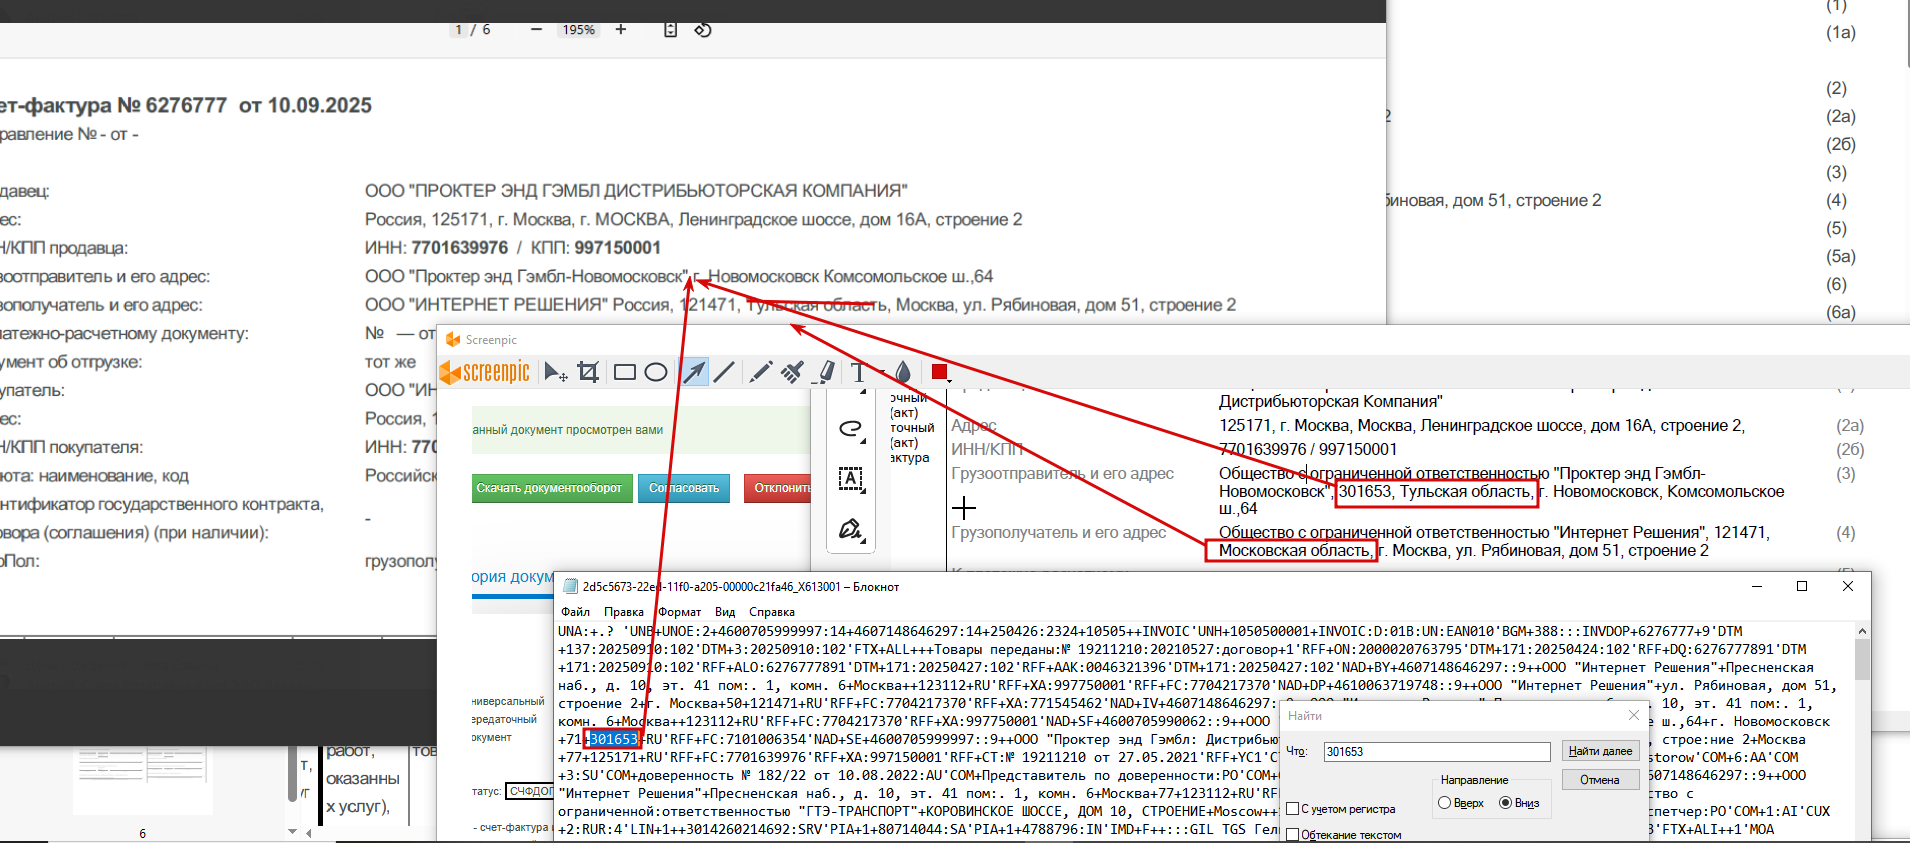Click the PDF page number field
1910x843 pixels.
click(x=460, y=30)
